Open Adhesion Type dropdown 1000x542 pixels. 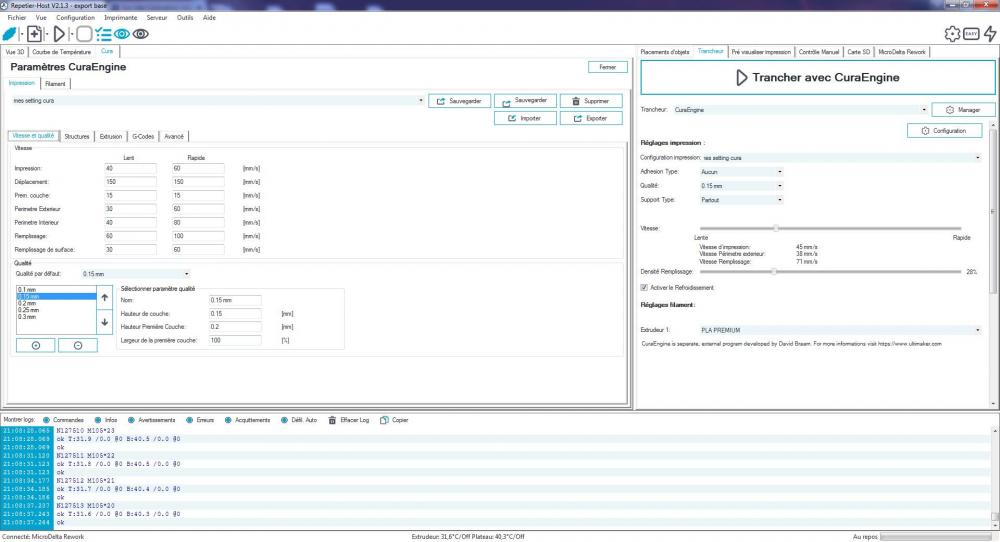(741, 172)
